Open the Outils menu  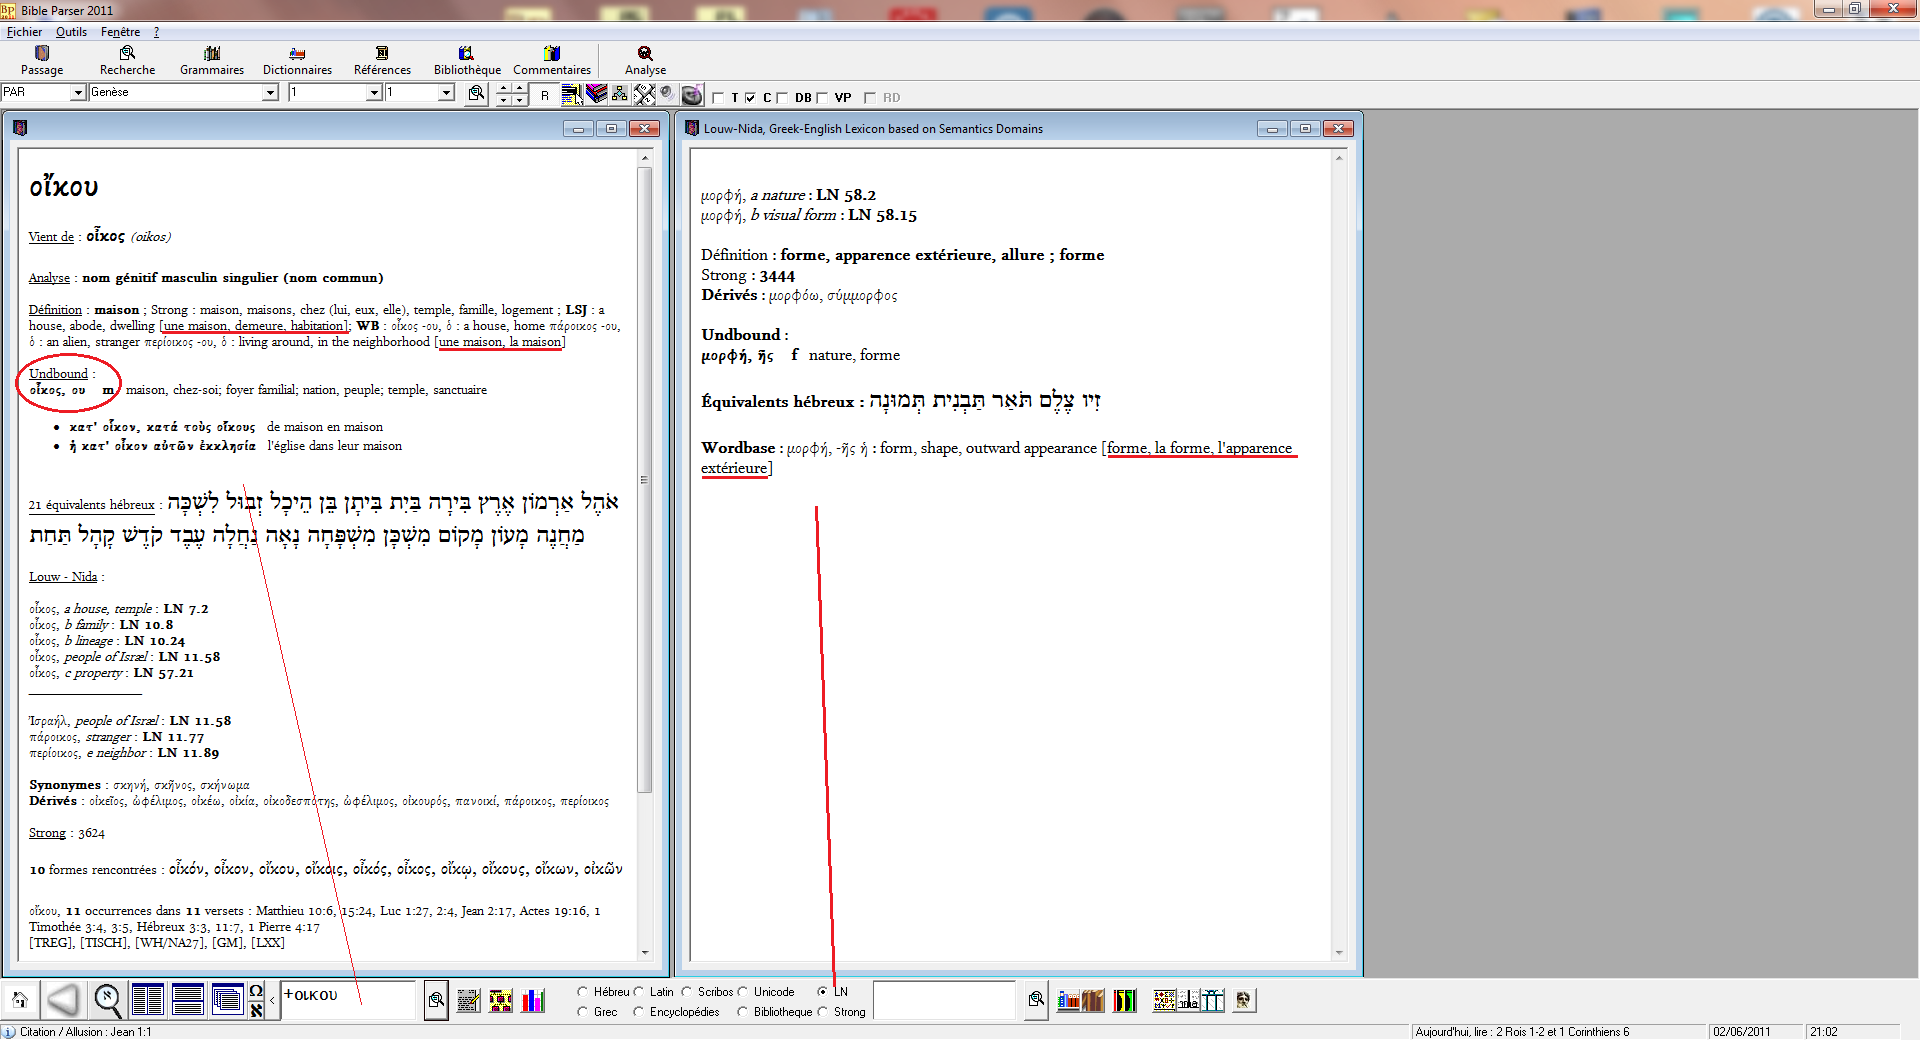coord(71,32)
